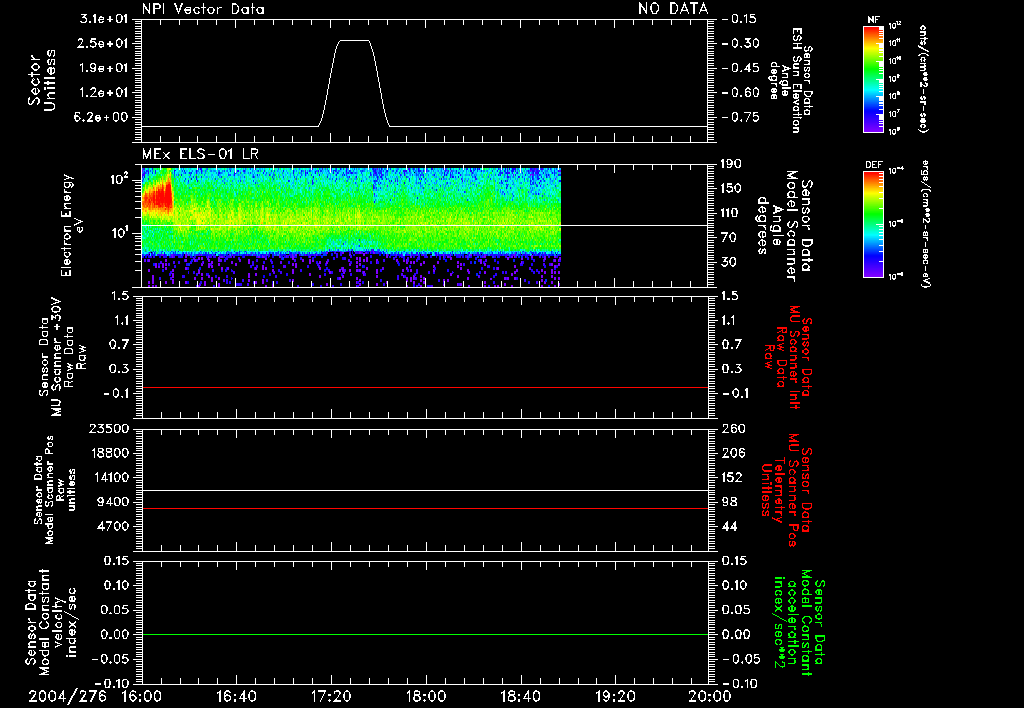Click the "150" scanner angle tick label

731,188
